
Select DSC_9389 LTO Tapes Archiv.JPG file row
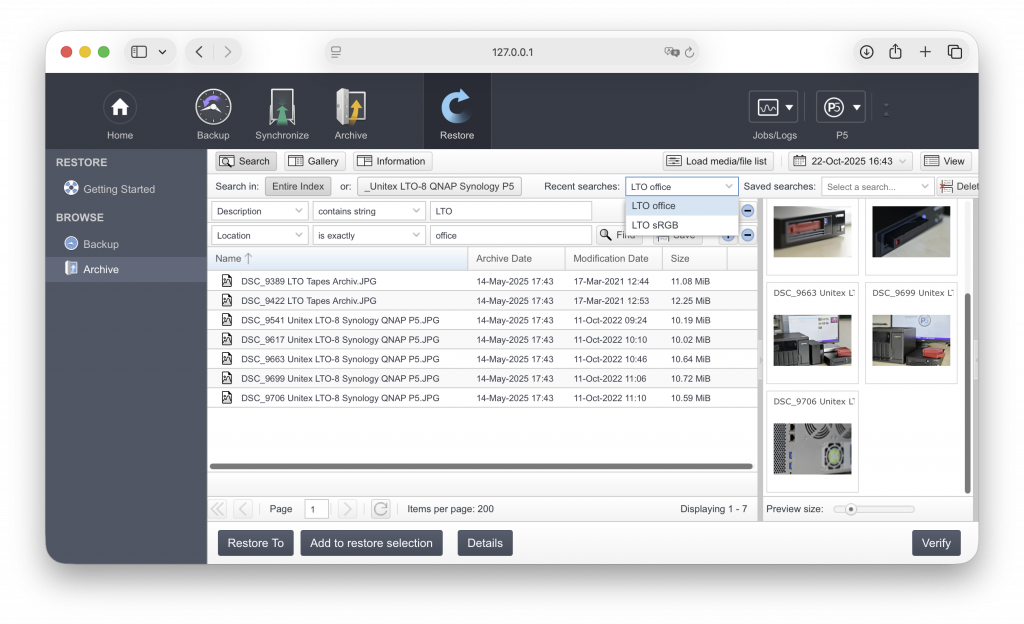[308, 281]
